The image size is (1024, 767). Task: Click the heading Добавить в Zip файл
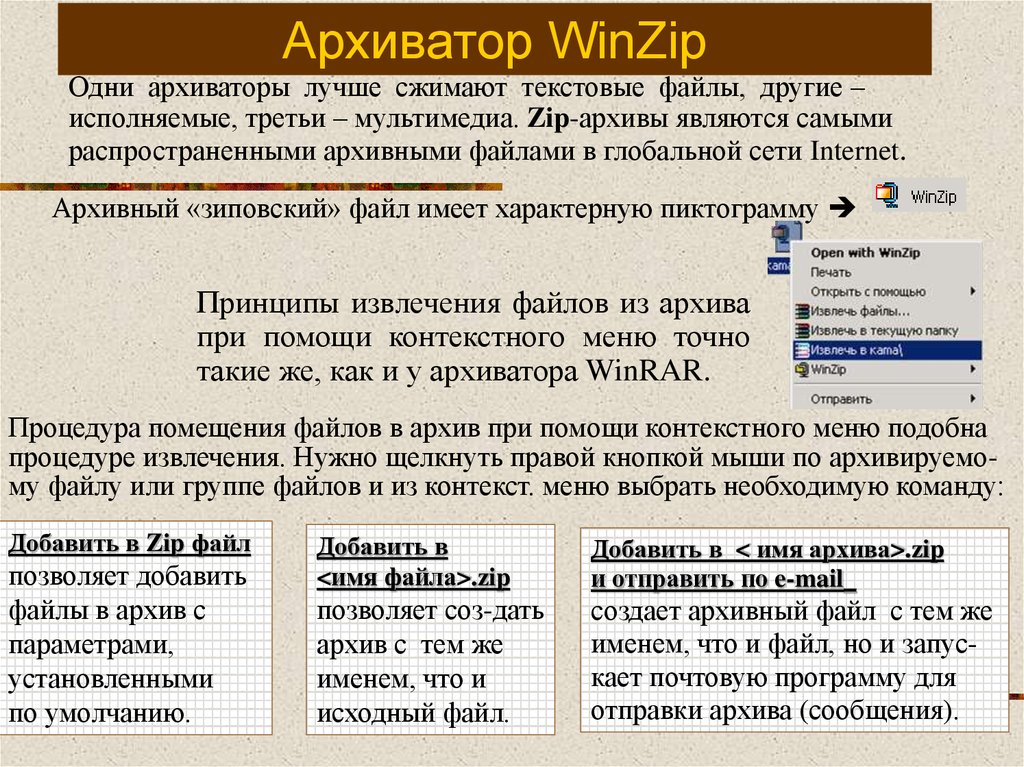tap(129, 543)
